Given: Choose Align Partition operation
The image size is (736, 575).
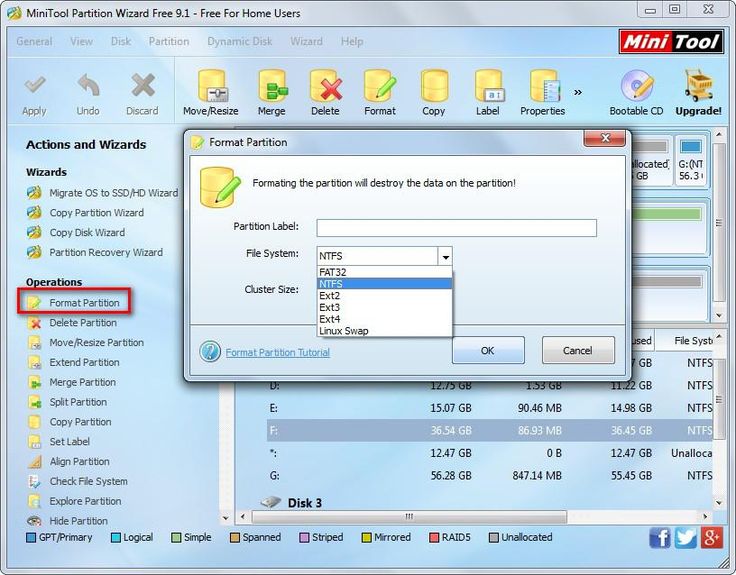Looking at the screenshot, I should point(79,461).
